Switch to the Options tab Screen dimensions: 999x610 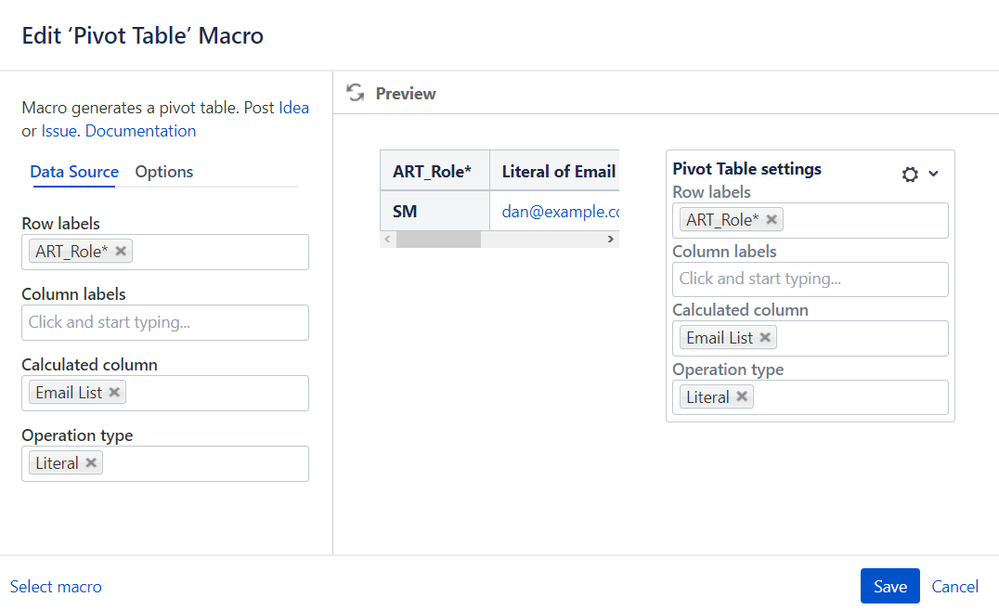(x=164, y=172)
